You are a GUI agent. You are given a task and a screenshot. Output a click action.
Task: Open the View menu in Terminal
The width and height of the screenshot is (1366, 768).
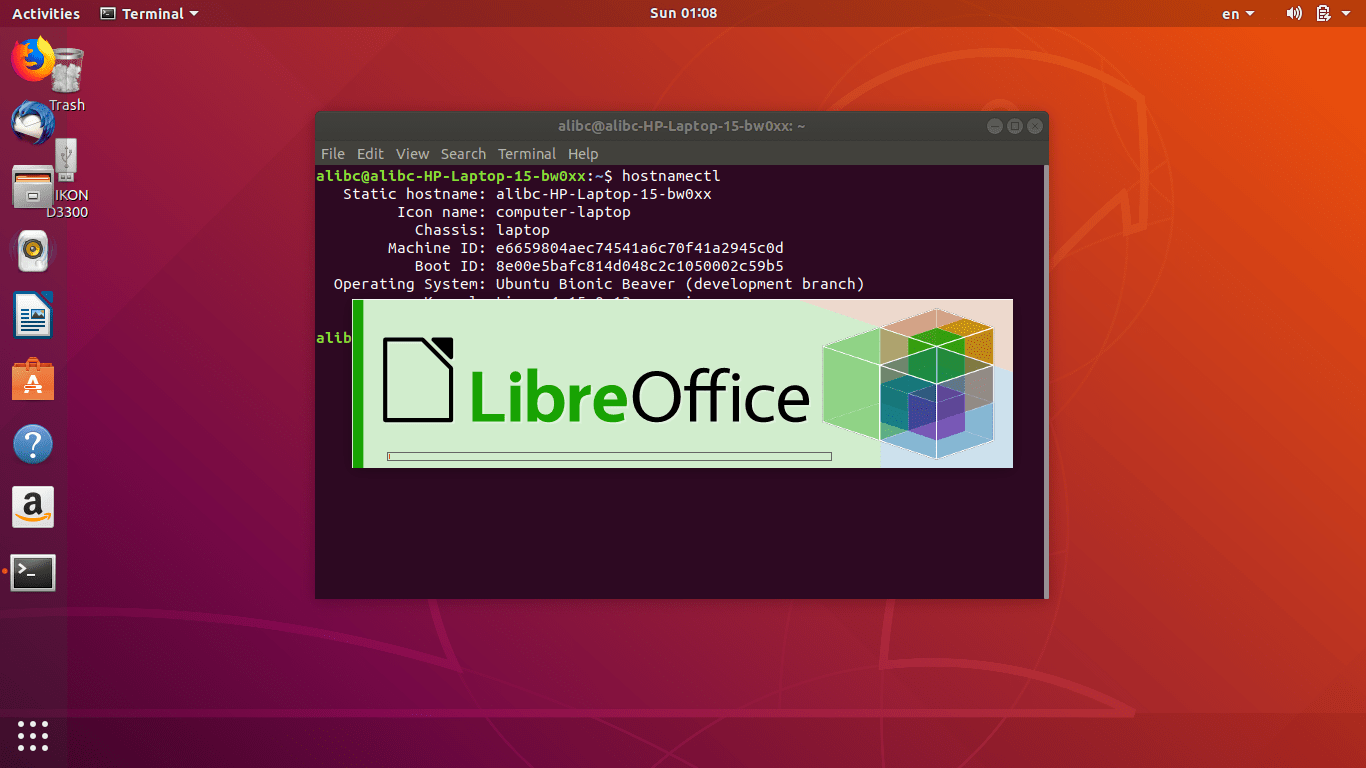point(412,154)
